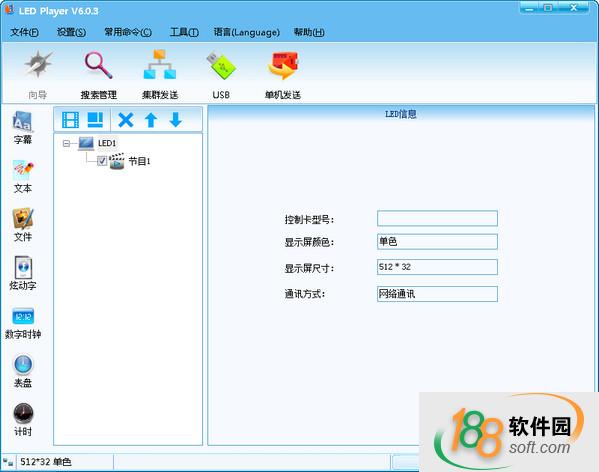Click the status bar network icon
Screen dimensions: 599x472
pyautogui.click(x=8, y=462)
